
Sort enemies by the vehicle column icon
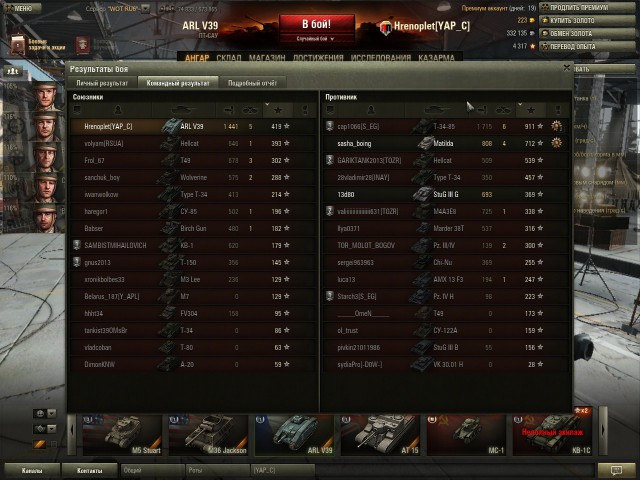436,109
